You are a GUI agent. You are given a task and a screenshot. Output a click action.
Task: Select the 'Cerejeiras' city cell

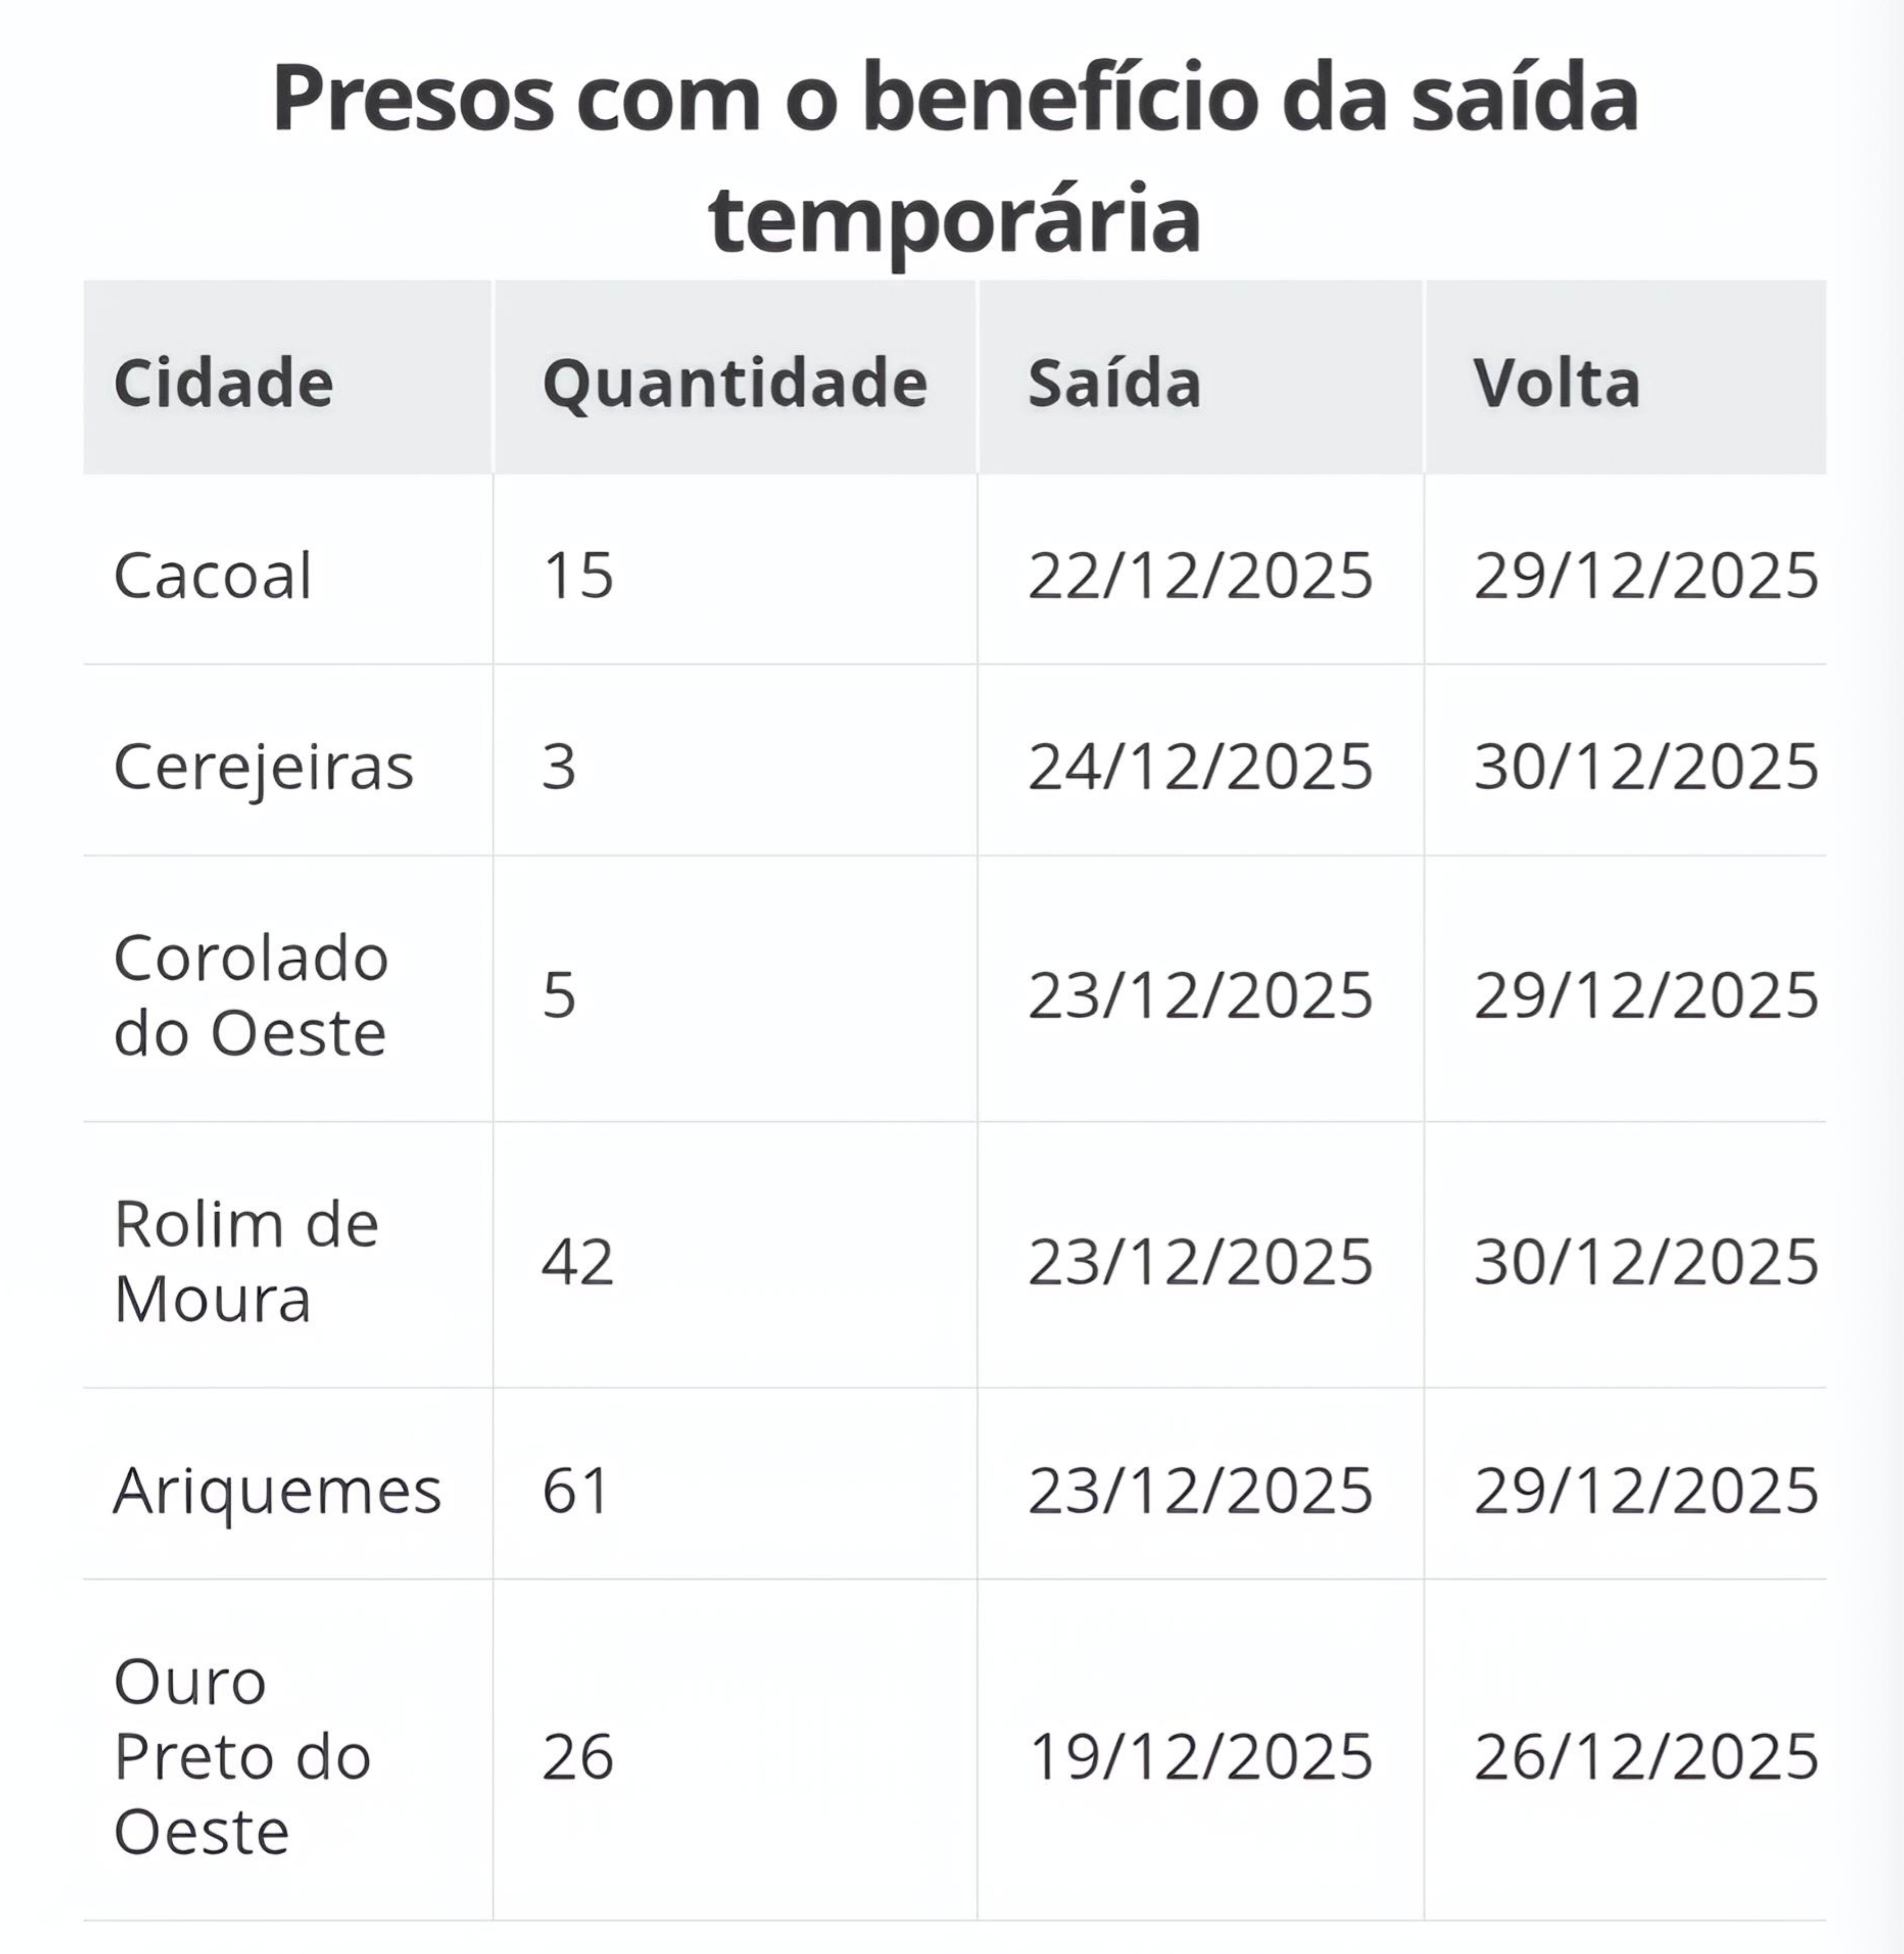263,767
